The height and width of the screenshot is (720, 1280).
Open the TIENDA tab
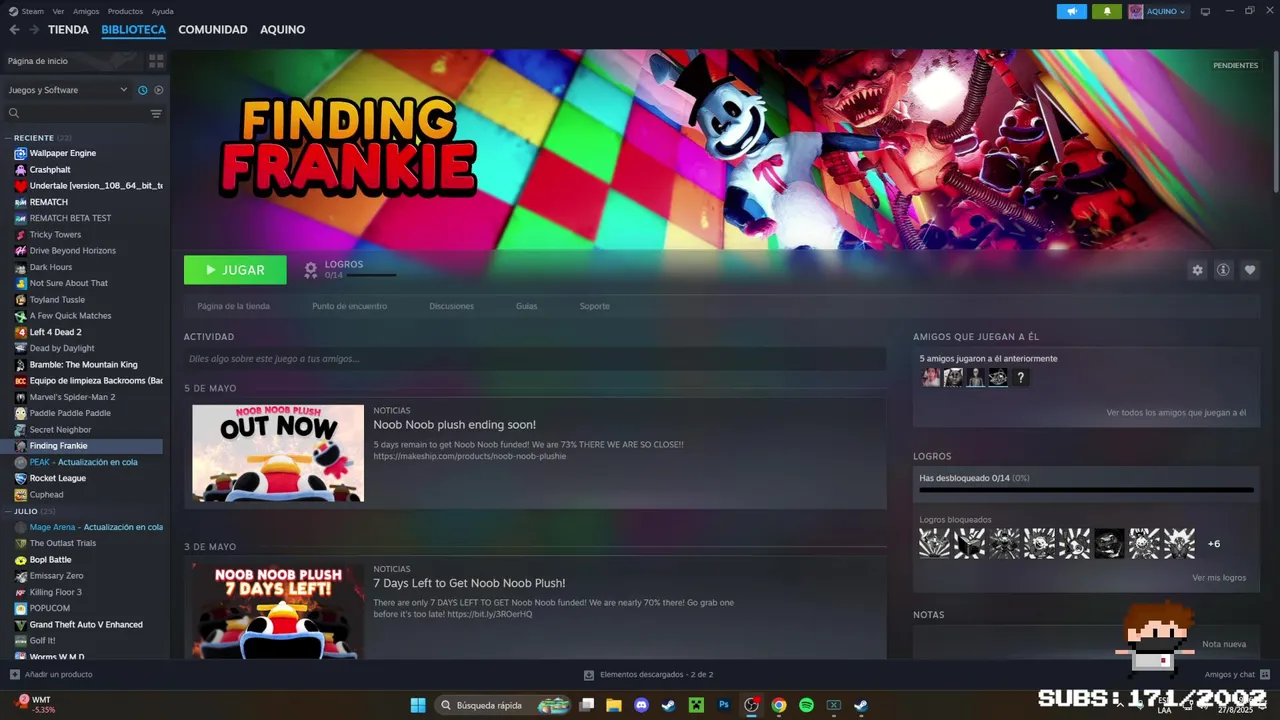click(68, 30)
